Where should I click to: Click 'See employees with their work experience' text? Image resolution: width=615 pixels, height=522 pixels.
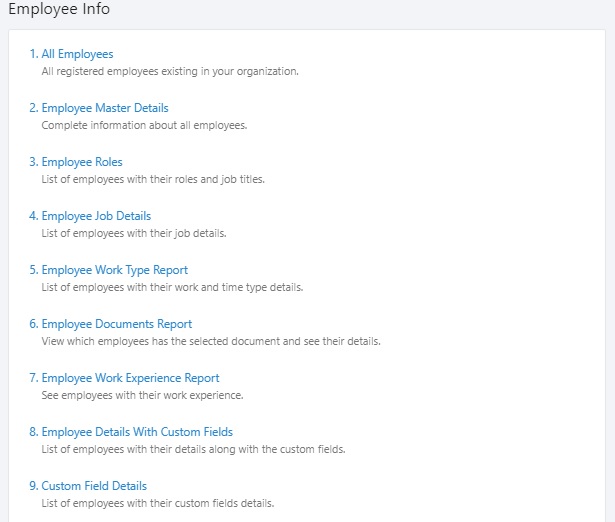142,396
